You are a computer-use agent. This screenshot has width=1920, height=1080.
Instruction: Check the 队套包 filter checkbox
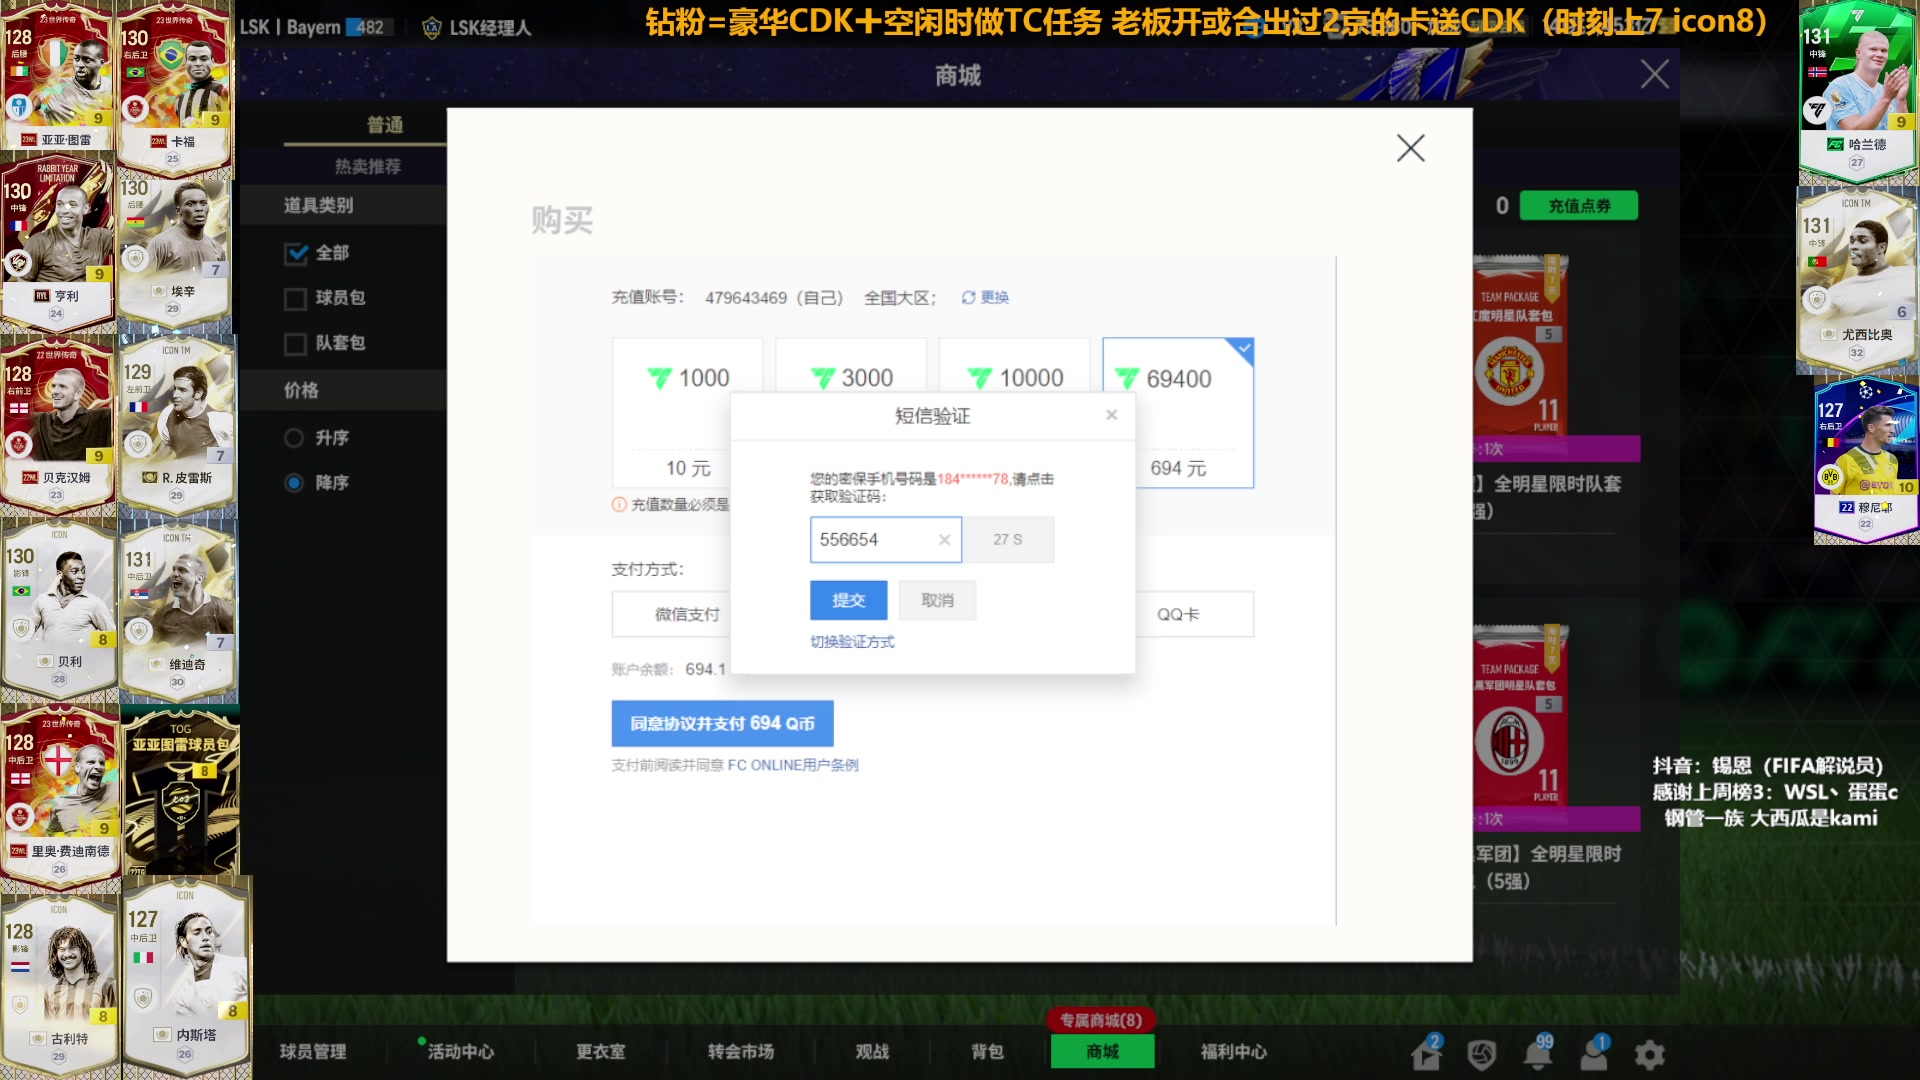(295, 344)
